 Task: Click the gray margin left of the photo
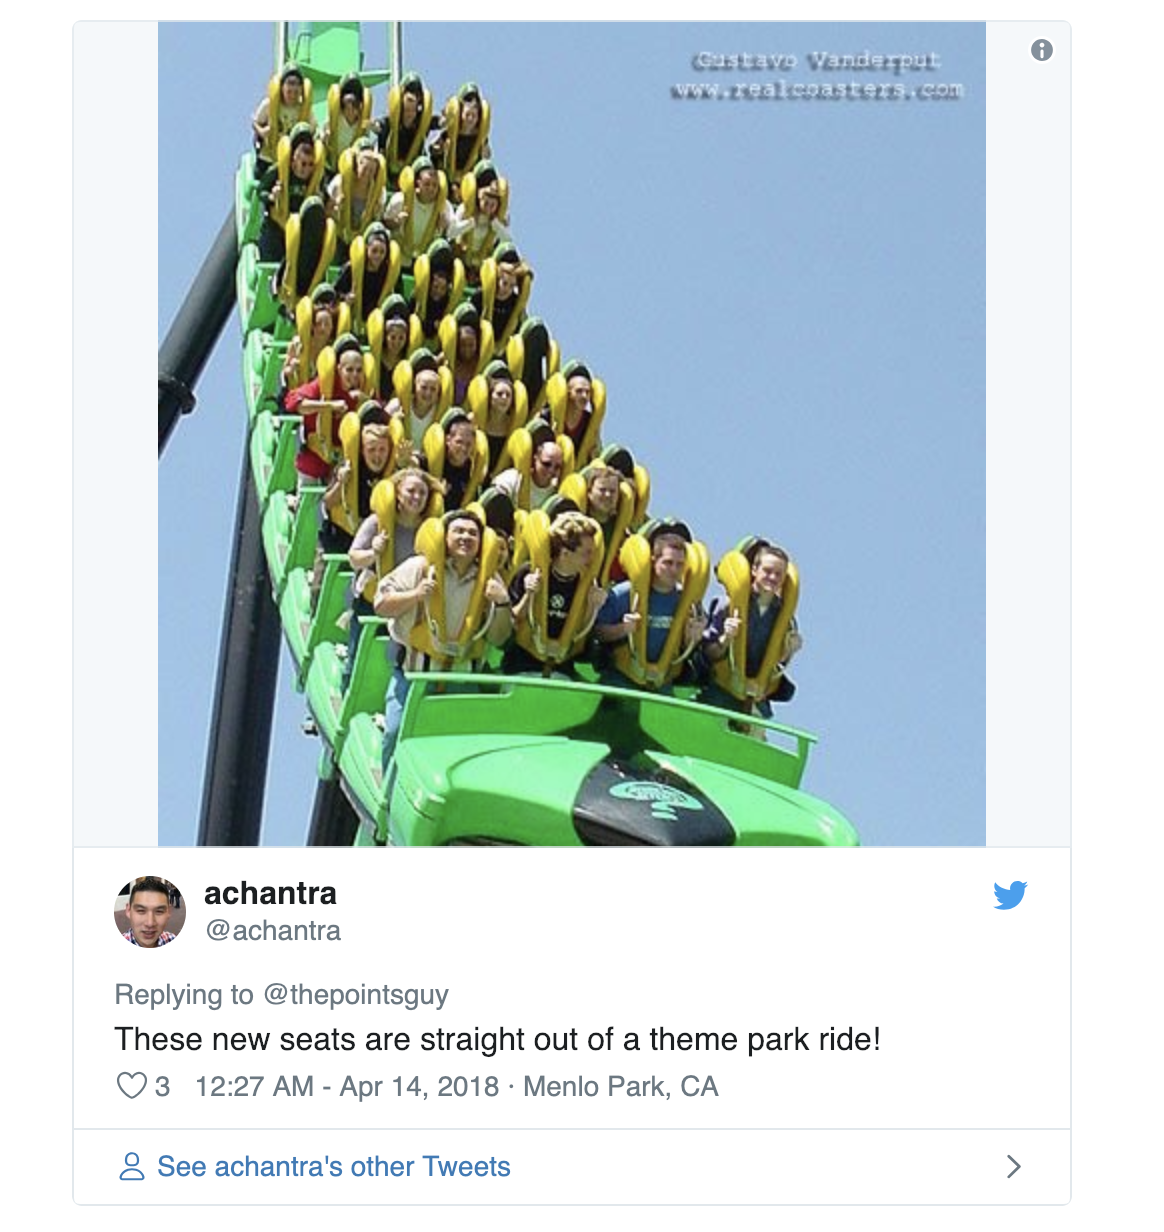116,434
